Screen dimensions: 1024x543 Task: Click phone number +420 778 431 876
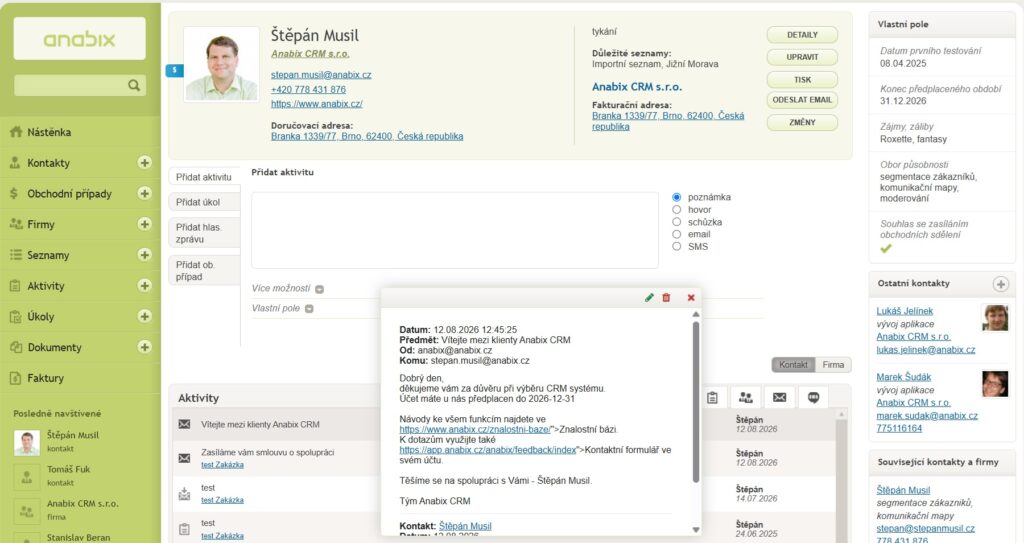(308, 90)
